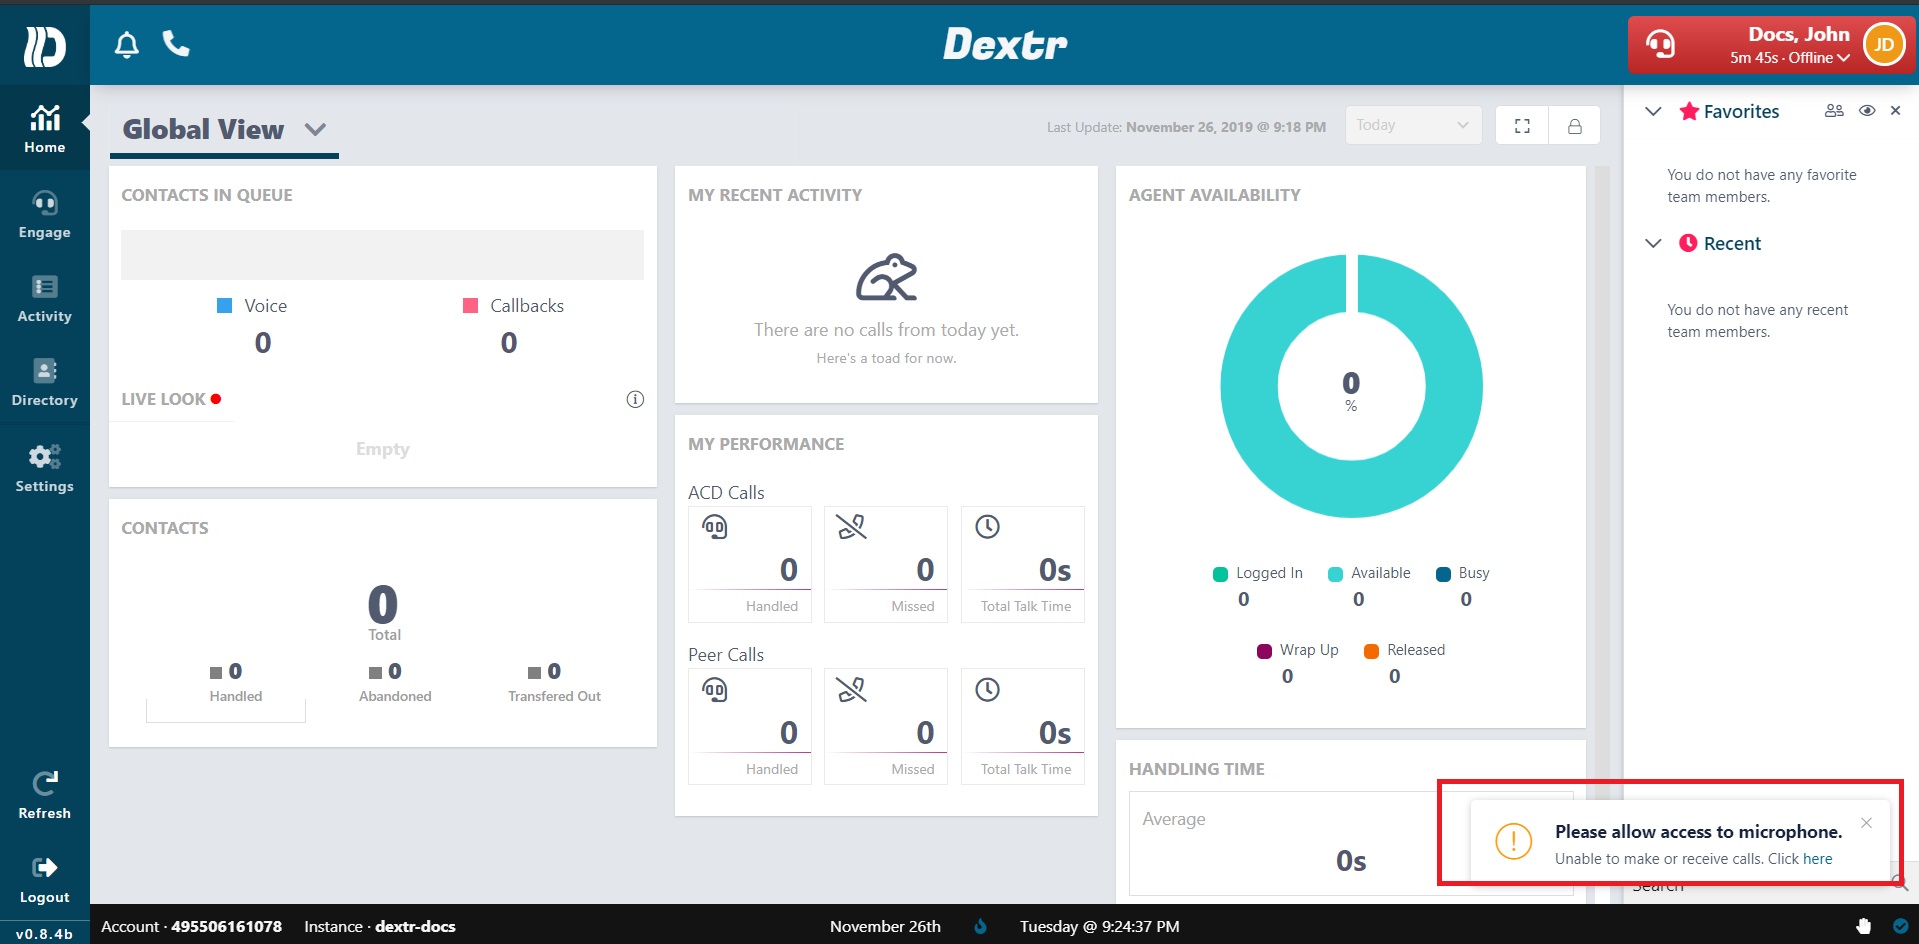The image size is (1919, 944).
Task: Click the ACD Calls handled headset icon
Action: pyautogui.click(x=715, y=527)
